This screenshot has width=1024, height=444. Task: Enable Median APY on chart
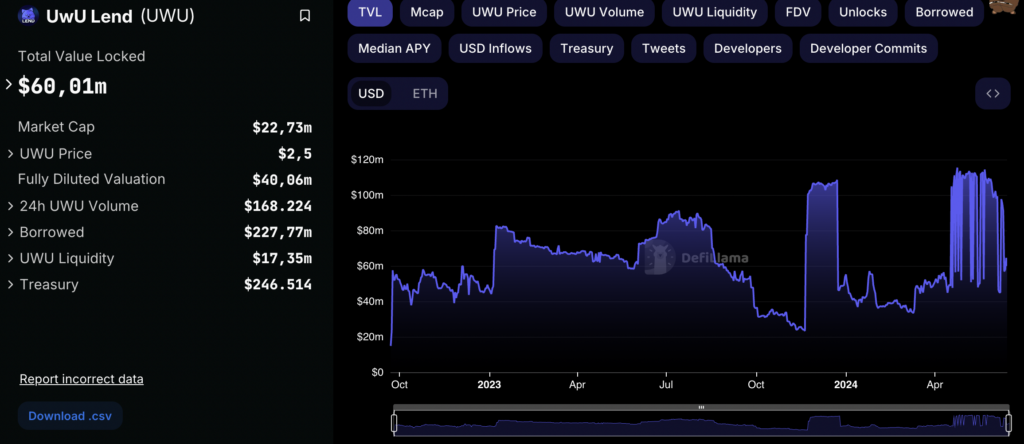pos(394,48)
